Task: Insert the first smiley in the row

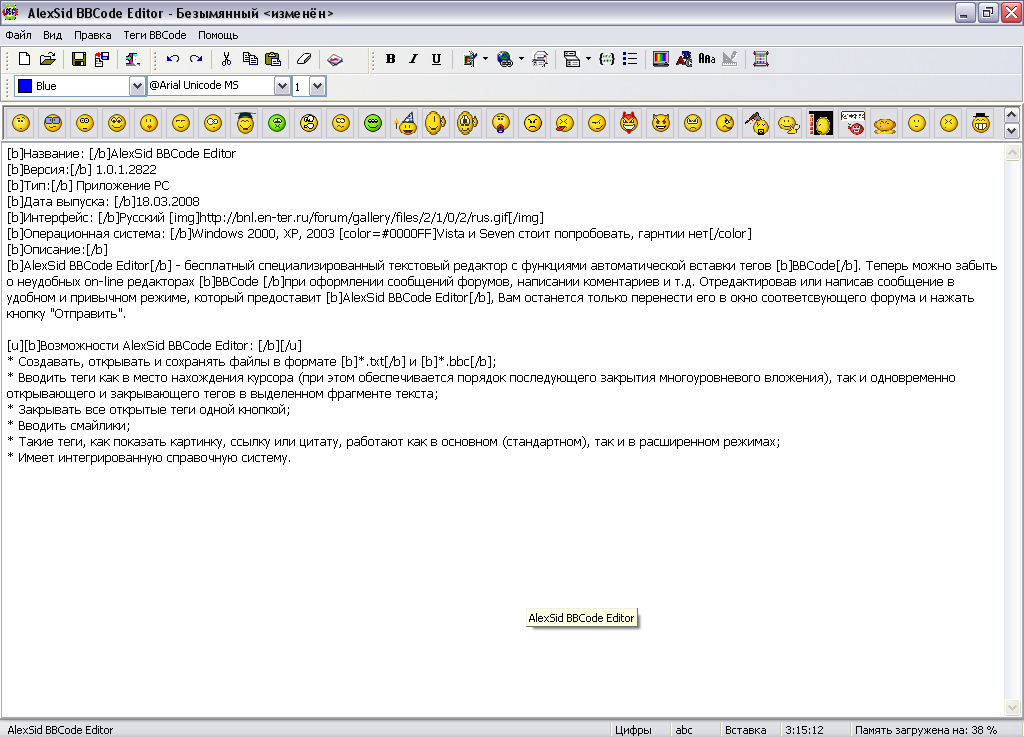Action: [21, 123]
